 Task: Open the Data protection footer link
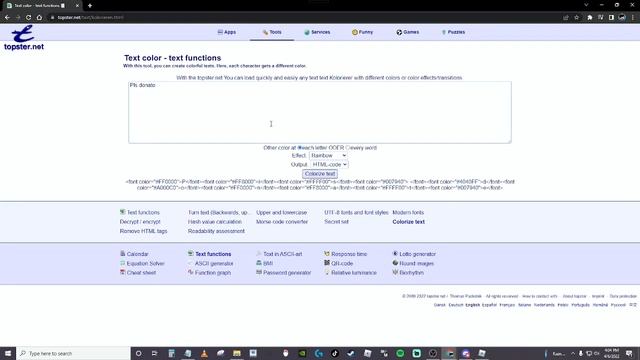click(623, 296)
